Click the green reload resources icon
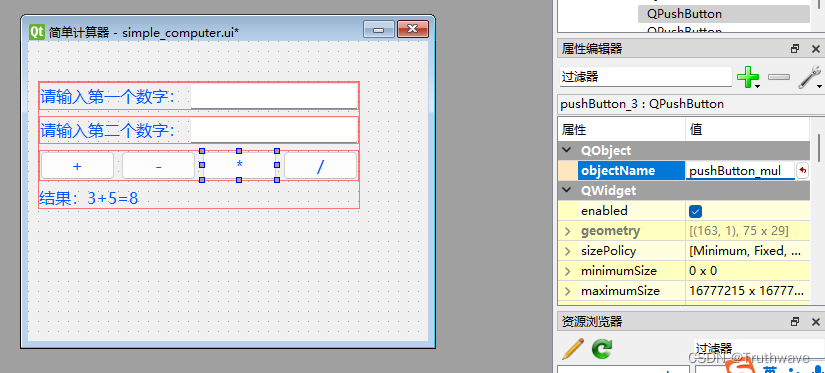Image resolution: width=825 pixels, height=373 pixels. 602,349
